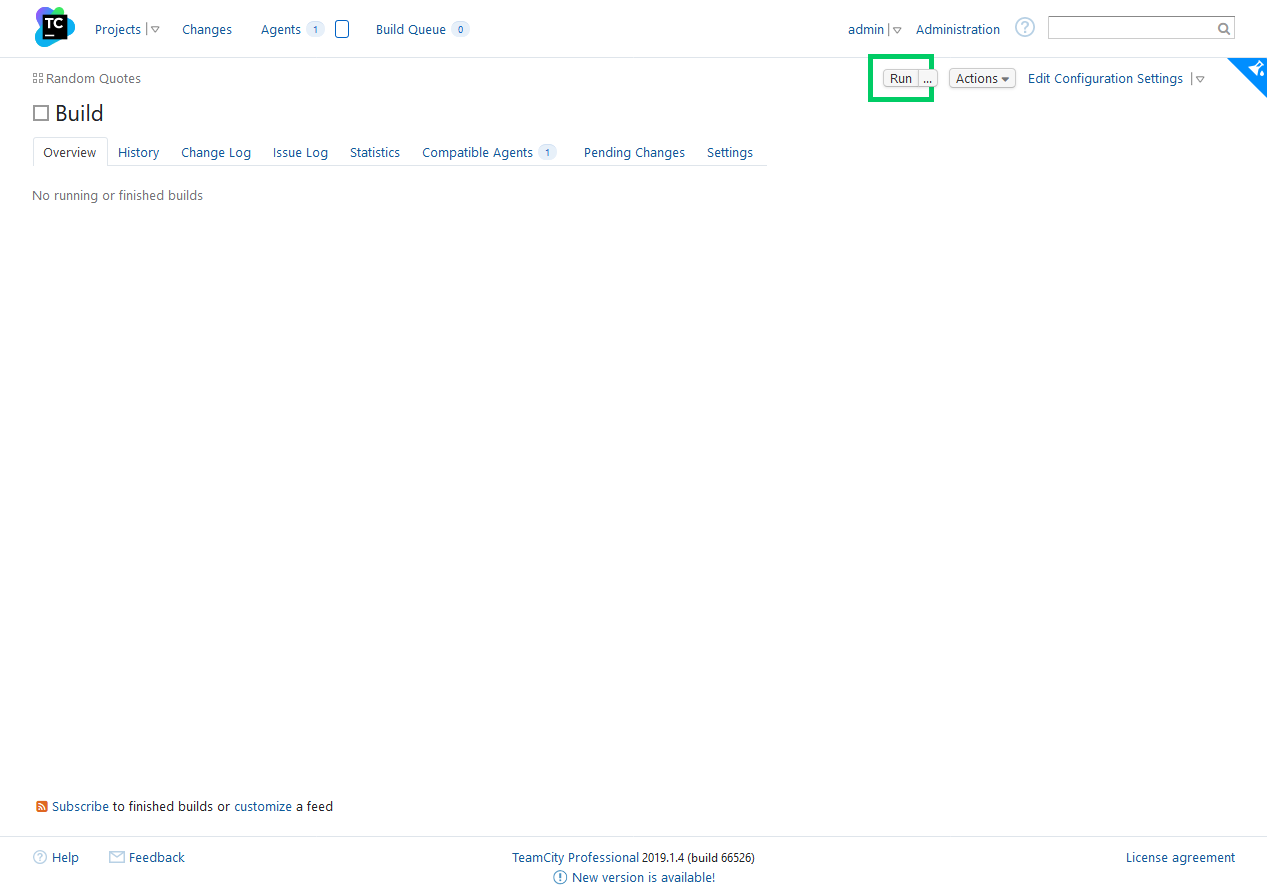Click the blue corner ribbon icon
Viewport: 1284px width, 894px height.
coord(1255,70)
